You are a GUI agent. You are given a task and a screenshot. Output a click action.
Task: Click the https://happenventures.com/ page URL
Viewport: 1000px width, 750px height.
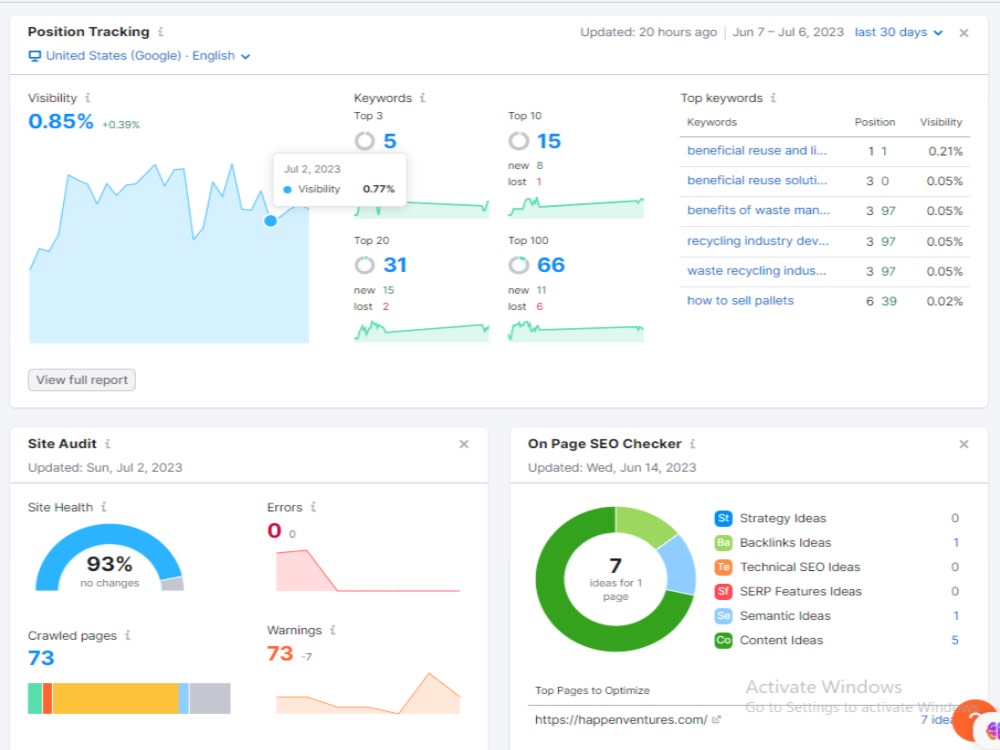pyautogui.click(x=621, y=720)
